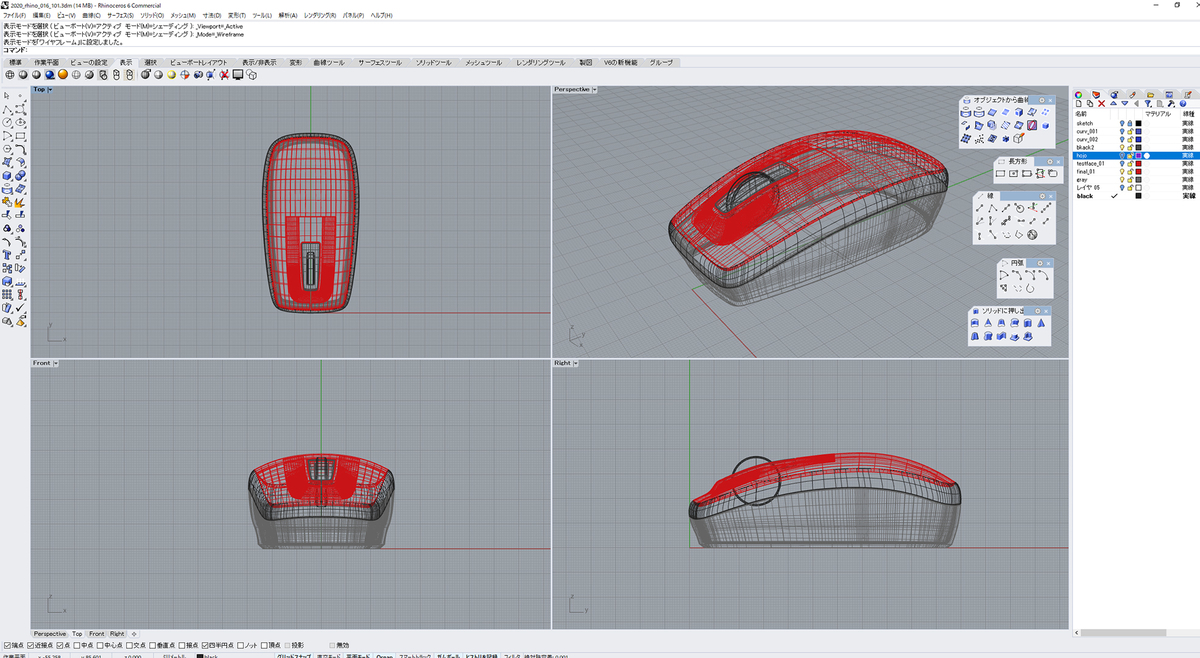Click the globe-shaped tool in 線 palette
This screenshot has height=658, width=1200.
tap(1032, 235)
